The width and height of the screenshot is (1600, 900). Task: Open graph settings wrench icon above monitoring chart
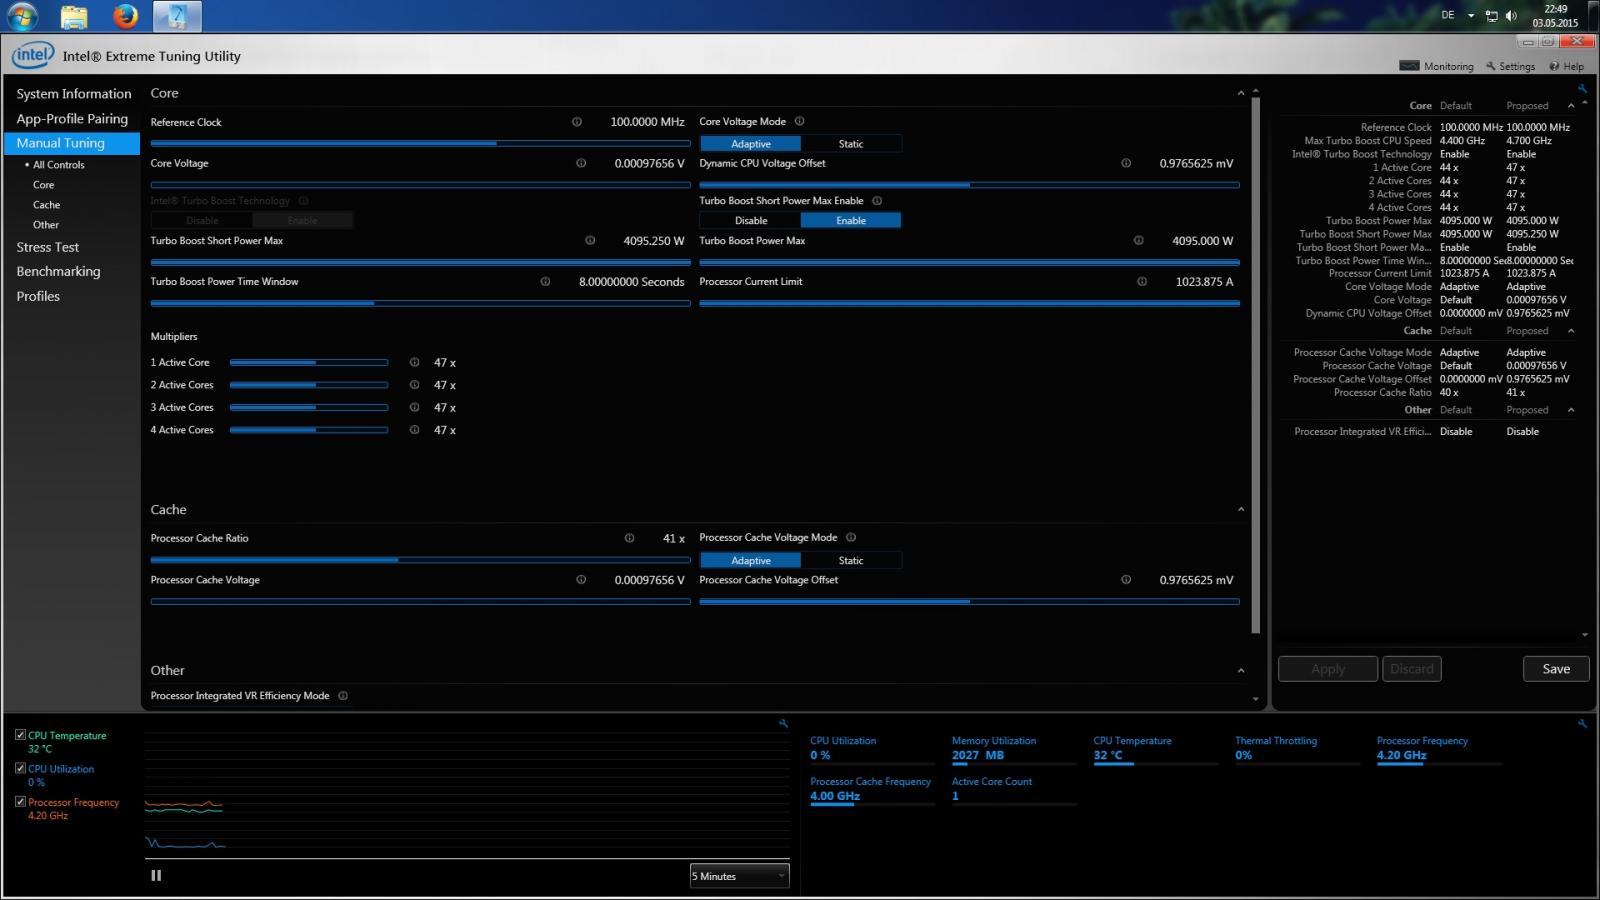click(783, 723)
